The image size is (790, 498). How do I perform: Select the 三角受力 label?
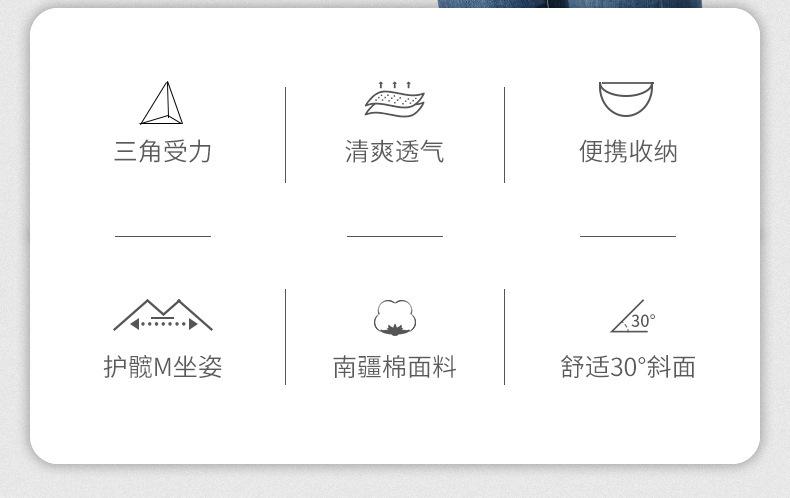[x=162, y=151]
